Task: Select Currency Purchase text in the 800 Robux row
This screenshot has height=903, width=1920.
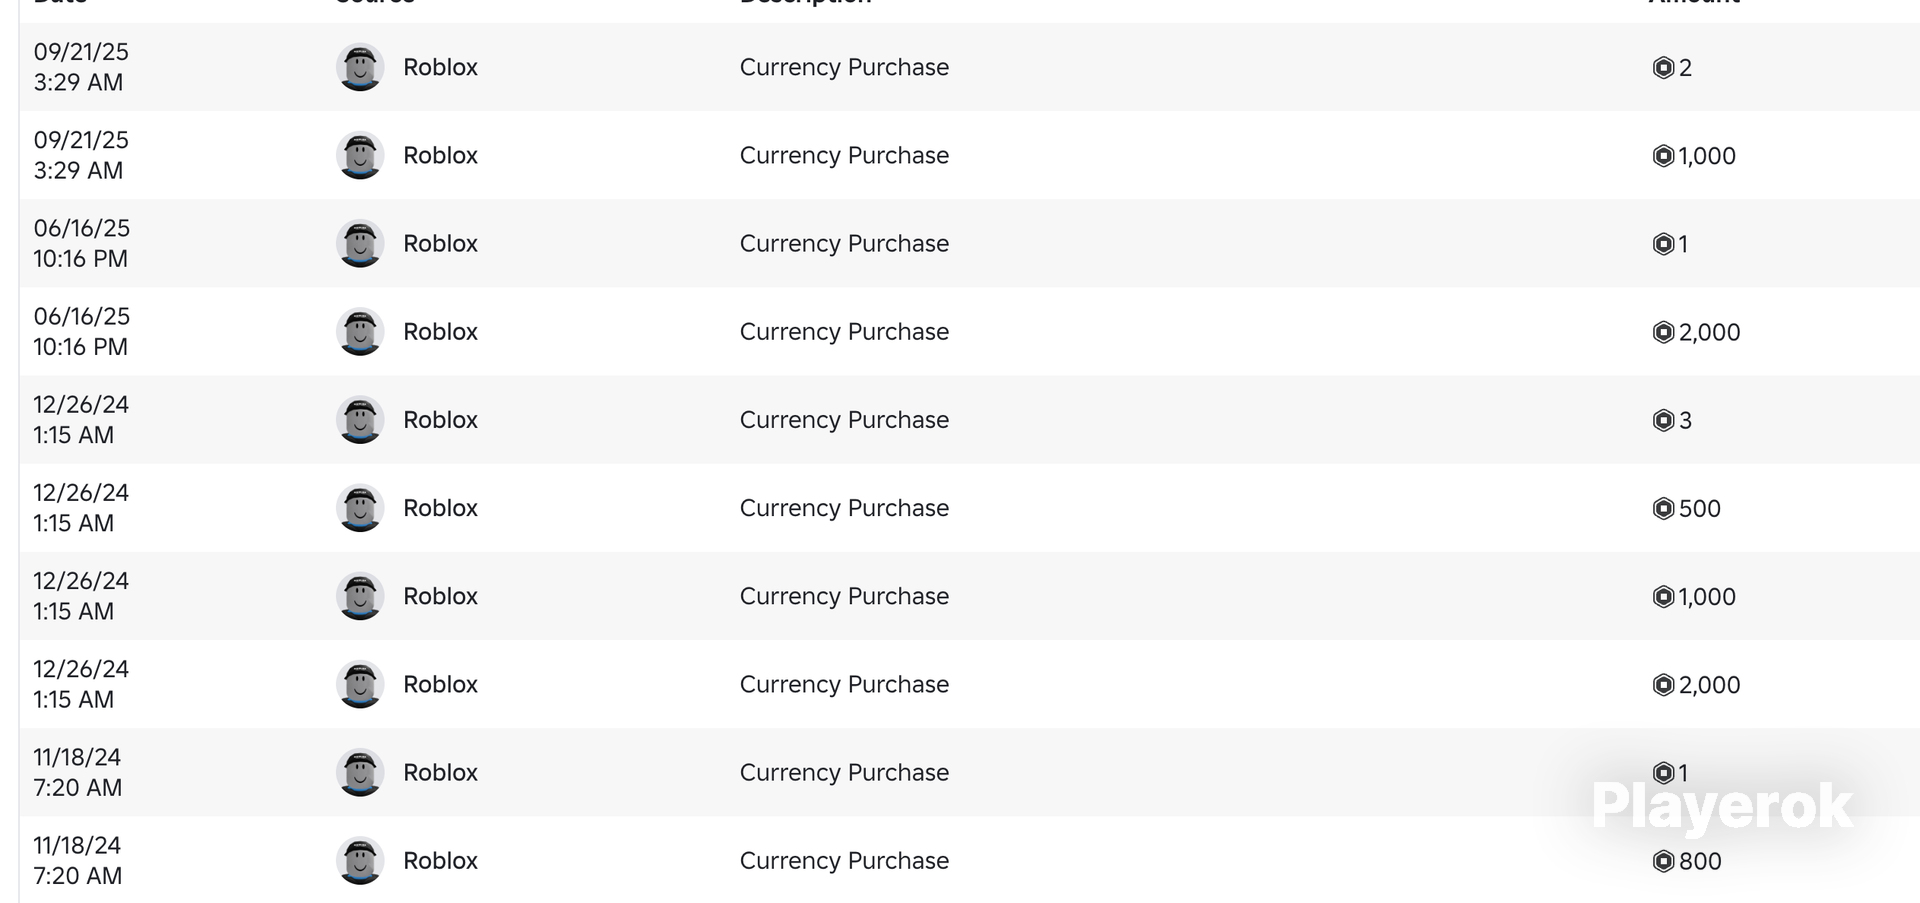Action: click(x=844, y=861)
